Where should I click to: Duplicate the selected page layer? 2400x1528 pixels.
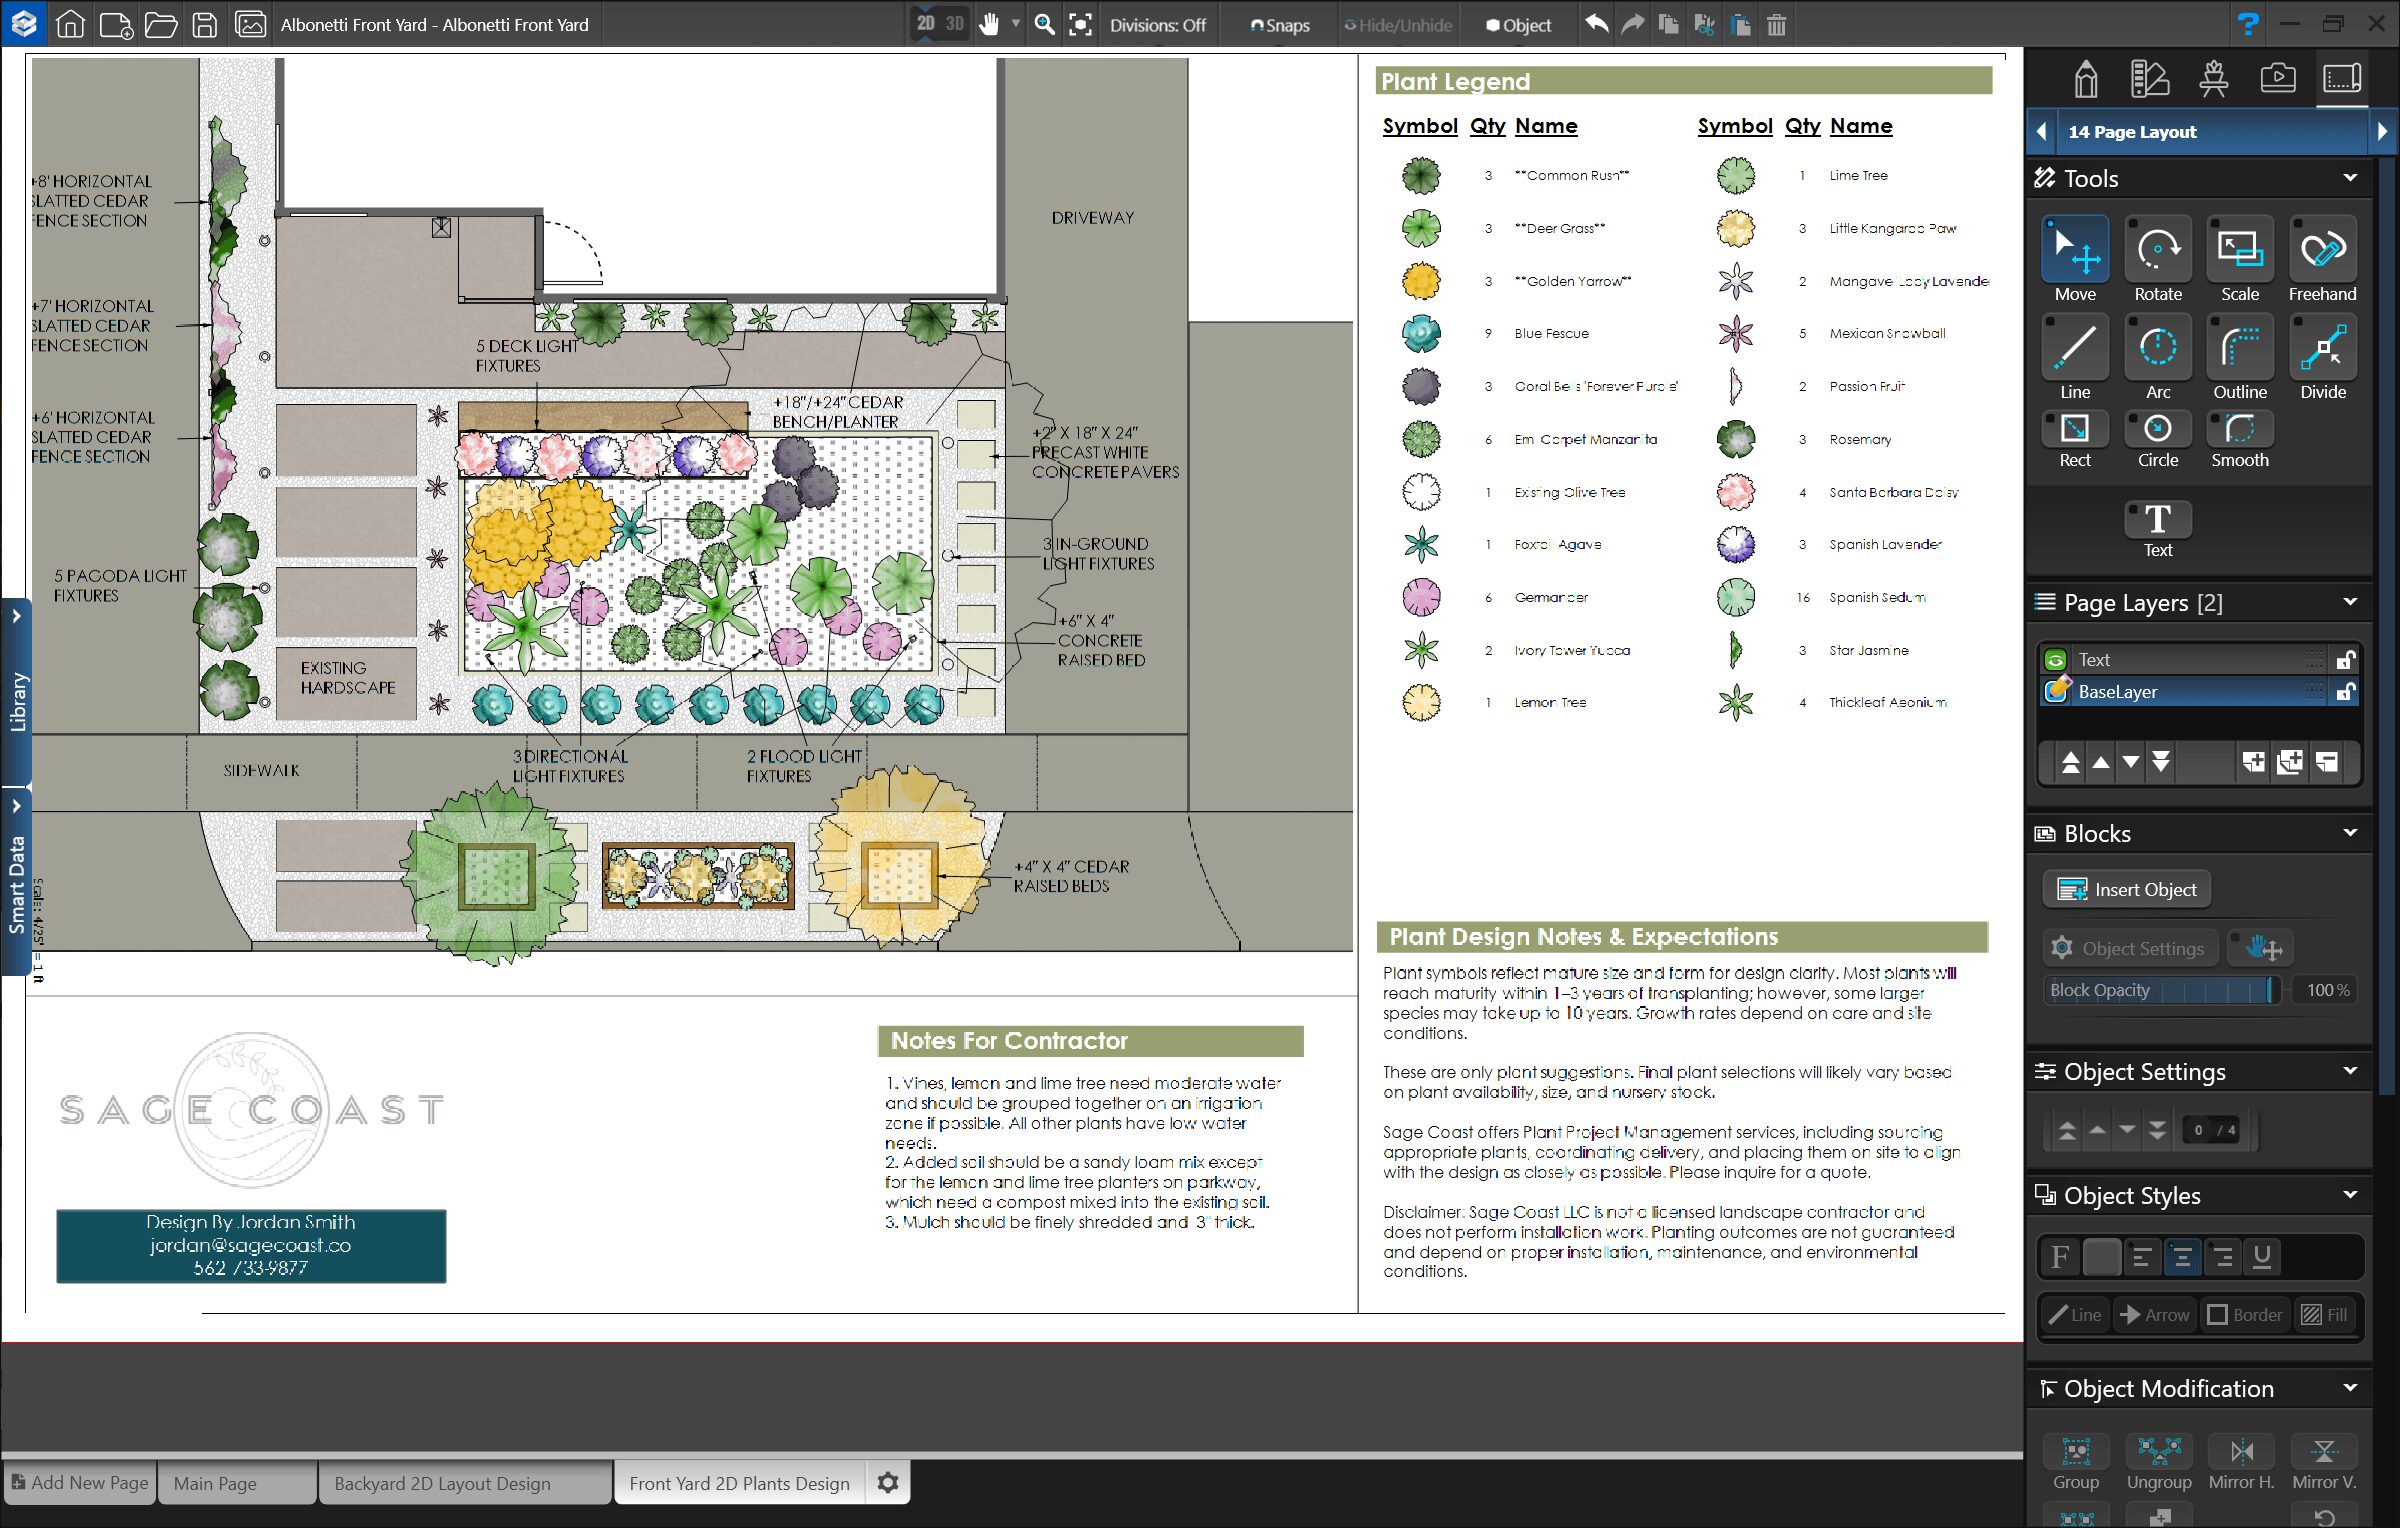pos(2290,762)
